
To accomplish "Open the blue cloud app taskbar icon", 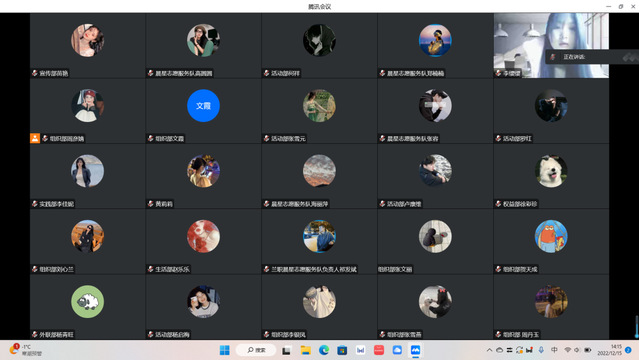I will click(397, 350).
